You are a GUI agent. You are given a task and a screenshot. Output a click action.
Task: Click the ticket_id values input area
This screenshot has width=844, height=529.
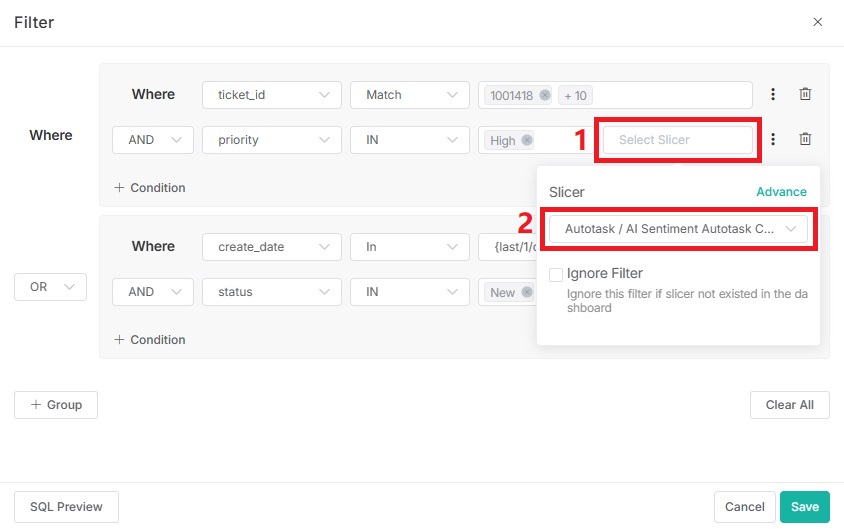point(615,95)
